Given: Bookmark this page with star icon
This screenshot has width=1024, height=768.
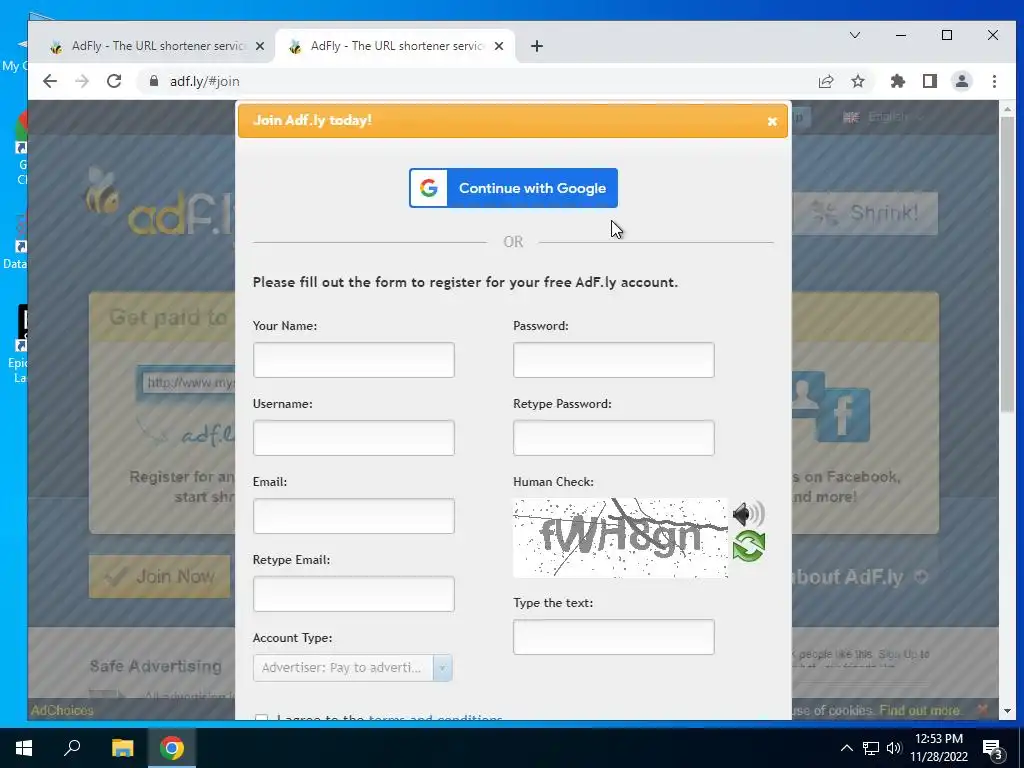Looking at the screenshot, I should (857, 81).
